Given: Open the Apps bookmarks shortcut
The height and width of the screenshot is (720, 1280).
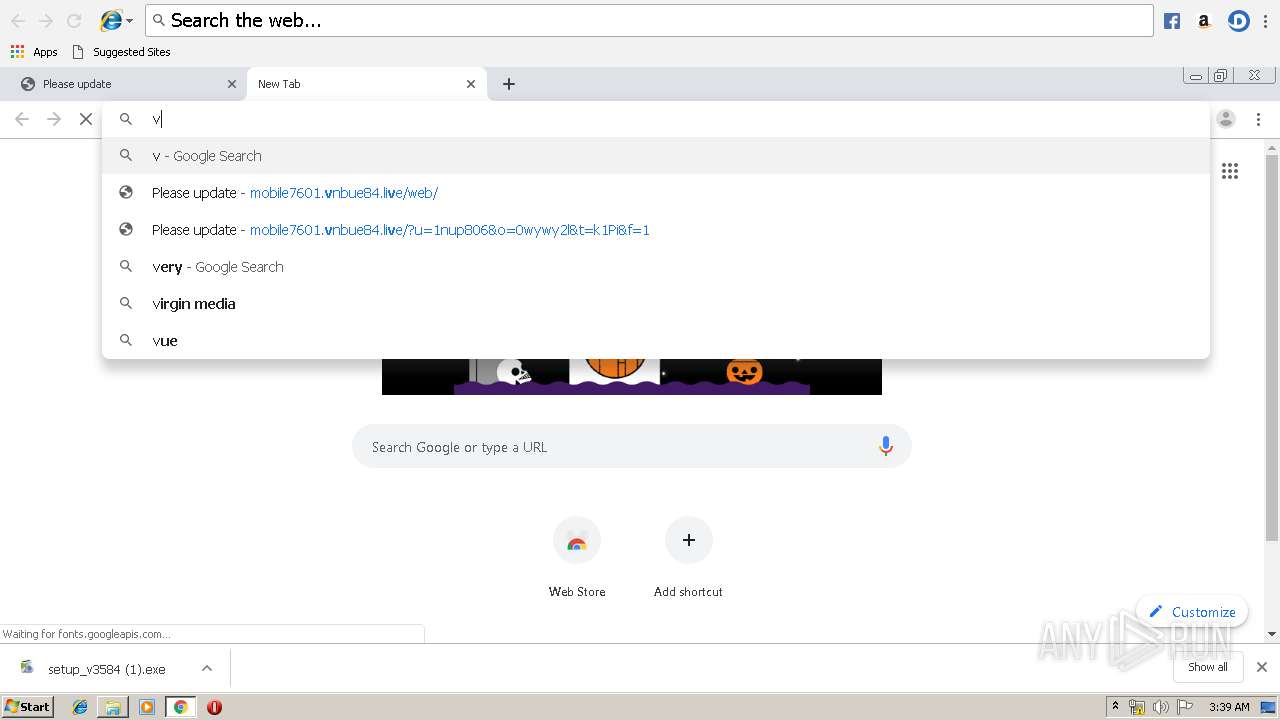Looking at the screenshot, I should click(x=34, y=52).
